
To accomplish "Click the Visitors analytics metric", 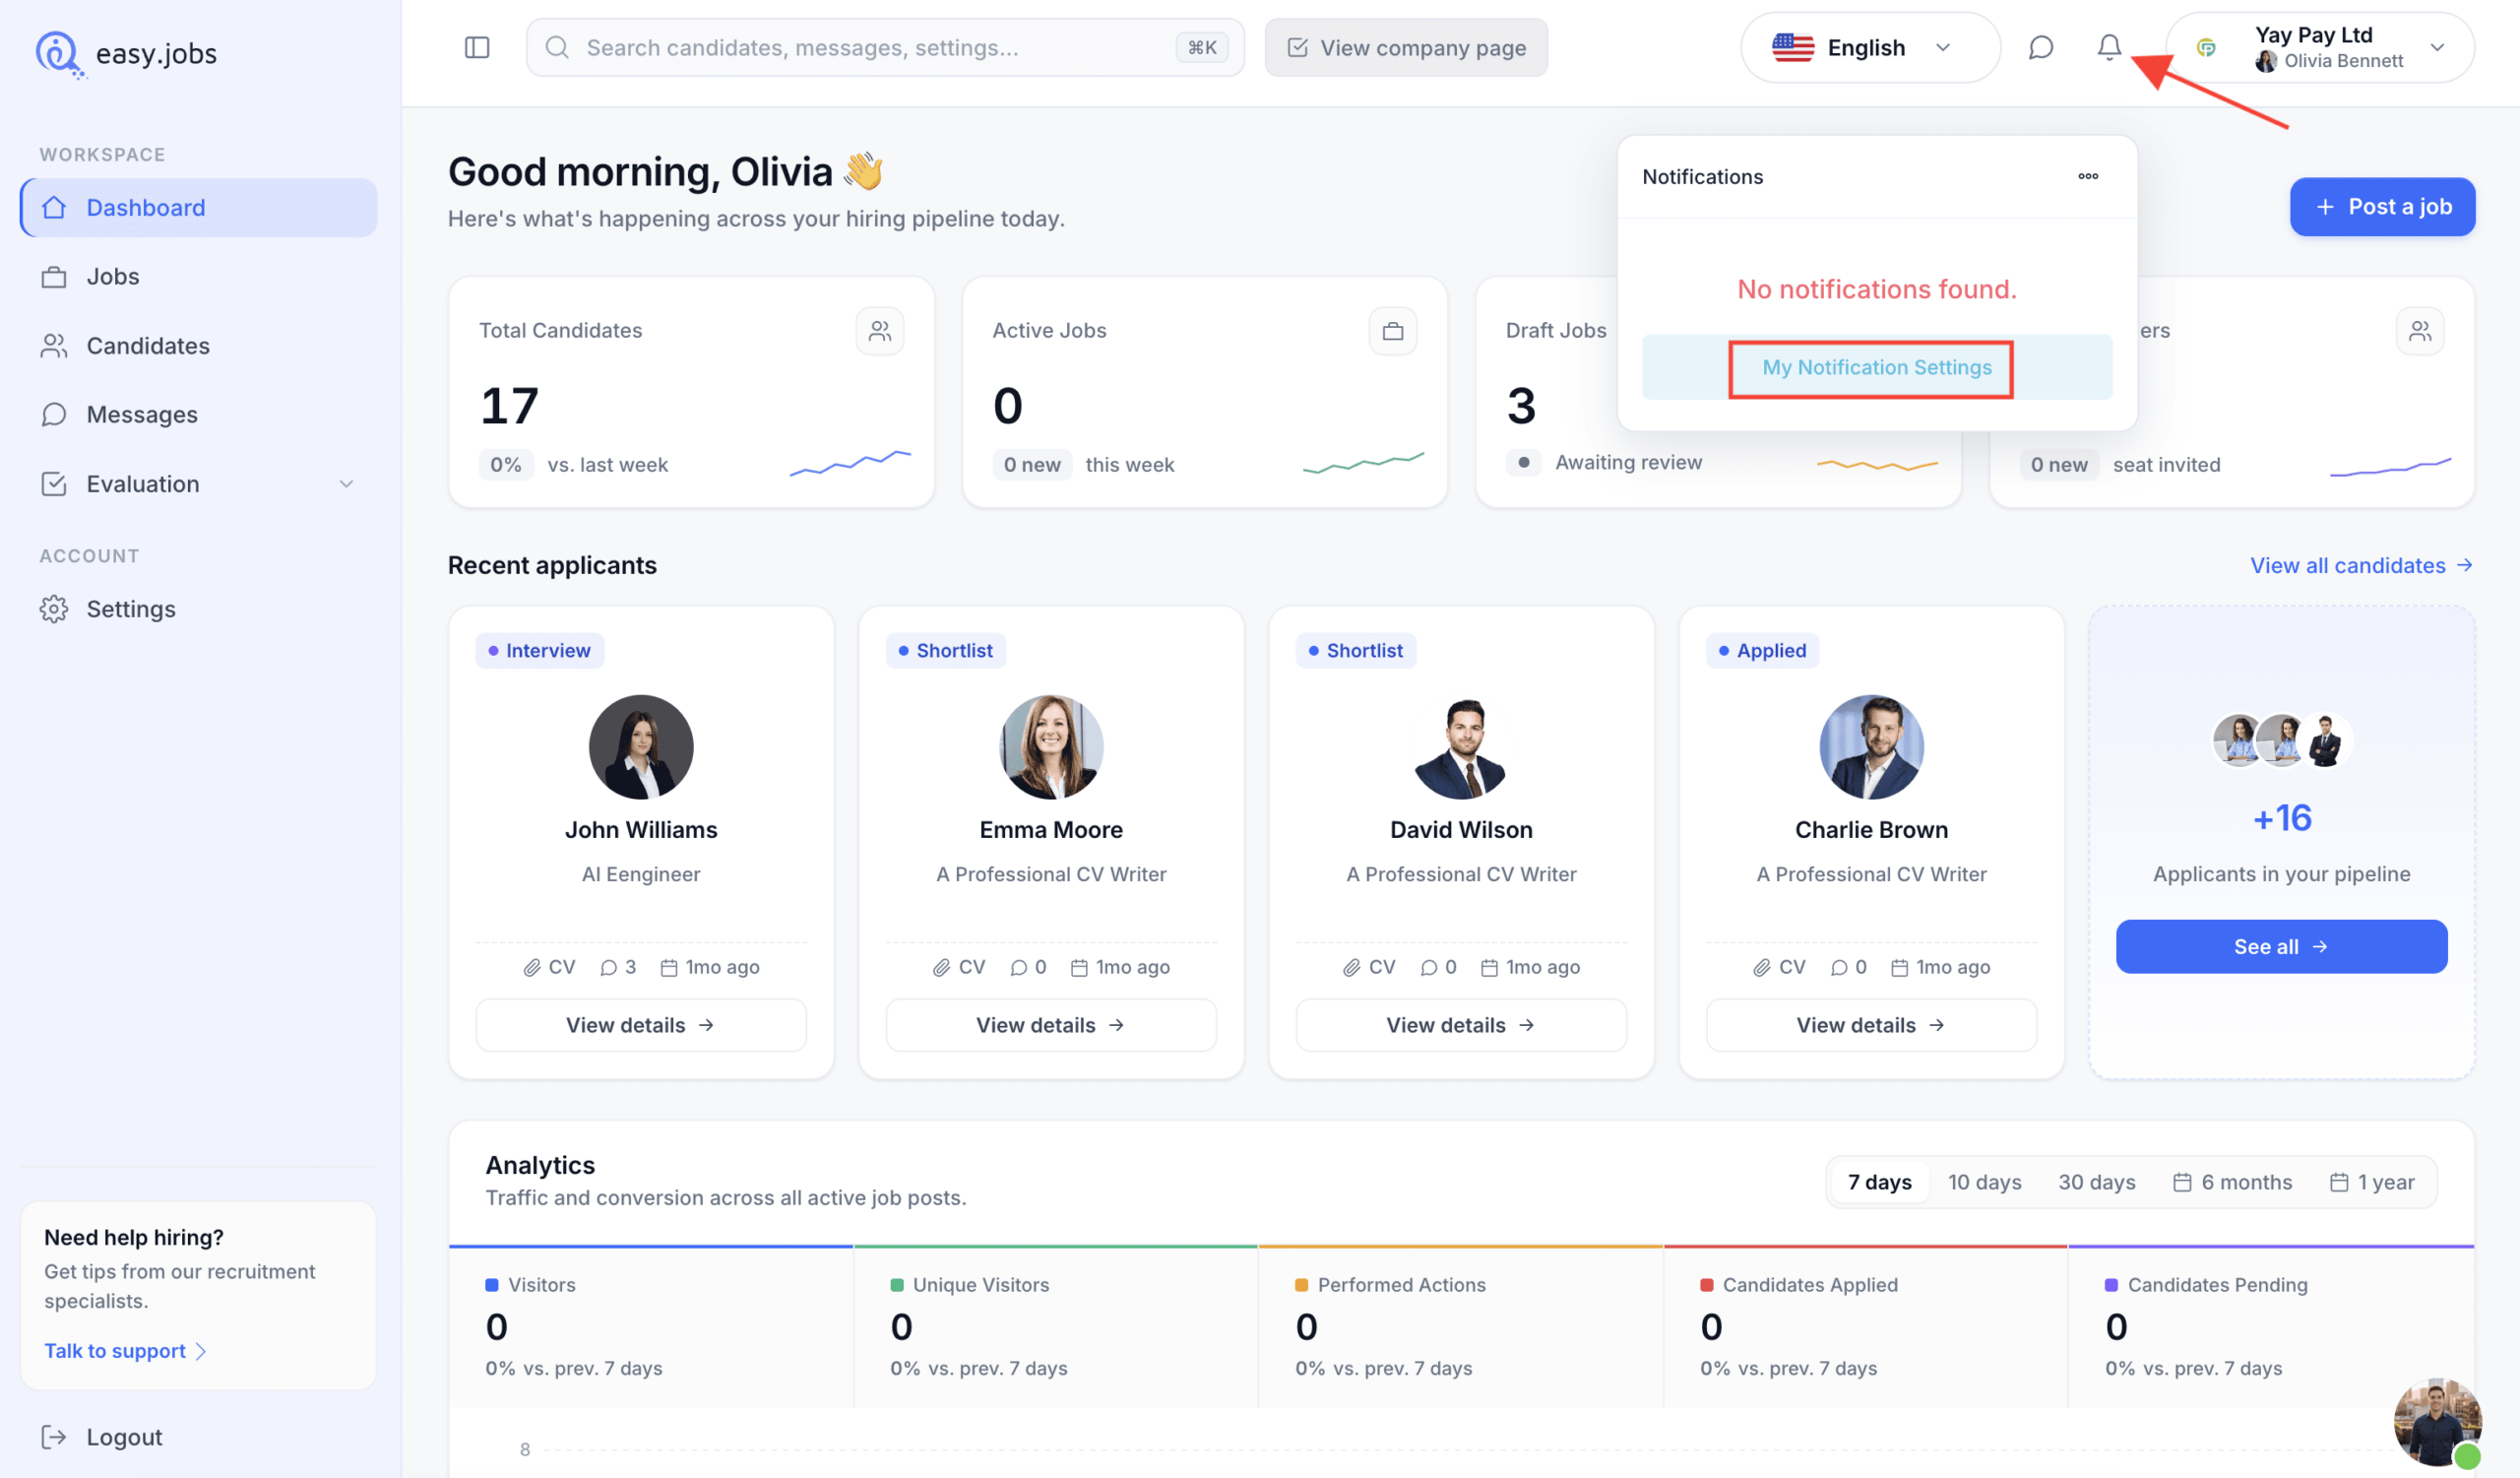I will point(651,1326).
